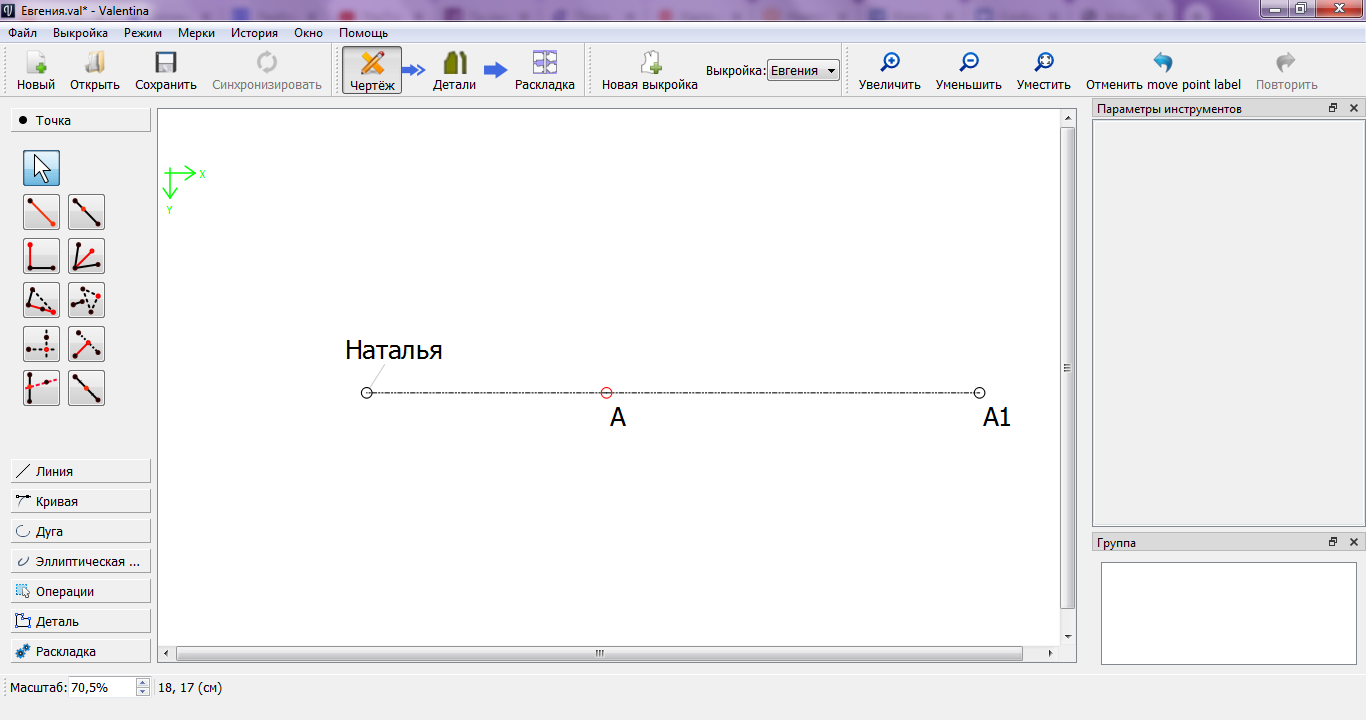Select point from X and Y tool
1372x720 pixels.
tap(41, 344)
